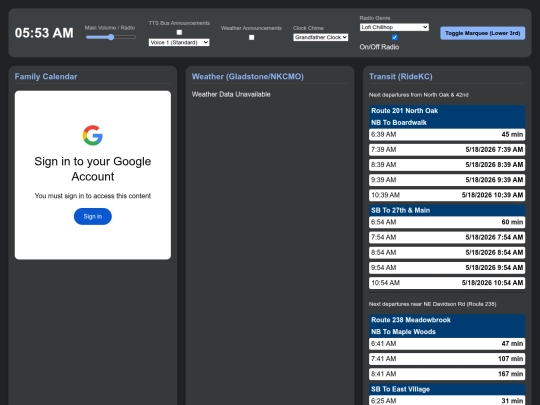Uncheck the On/Off Radio checkbox
This screenshot has width=540, height=405.
pyautogui.click(x=395, y=37)
